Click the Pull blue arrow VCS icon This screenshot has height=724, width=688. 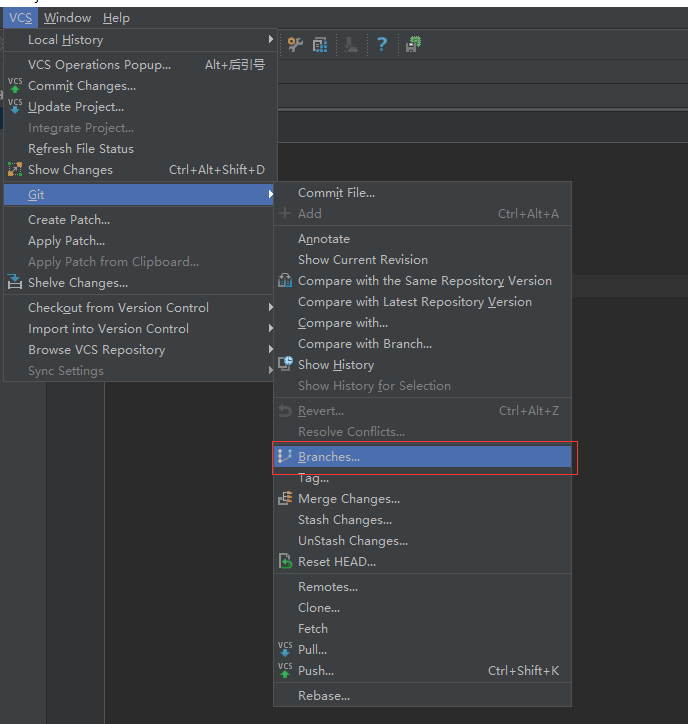285,649
